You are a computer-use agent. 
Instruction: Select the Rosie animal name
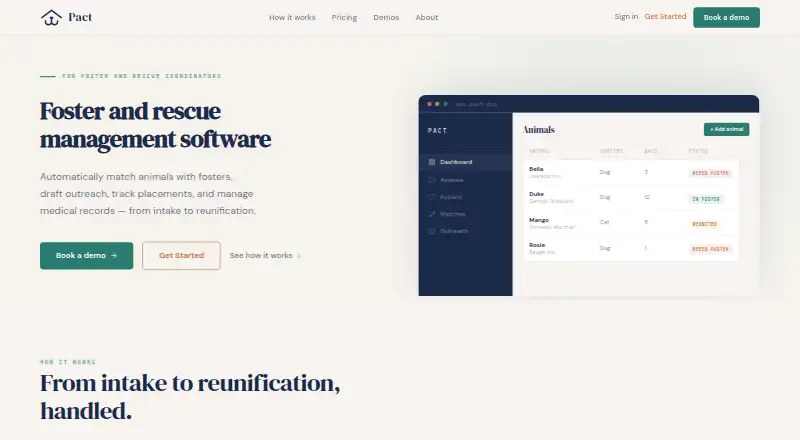[x=537, y=245]
